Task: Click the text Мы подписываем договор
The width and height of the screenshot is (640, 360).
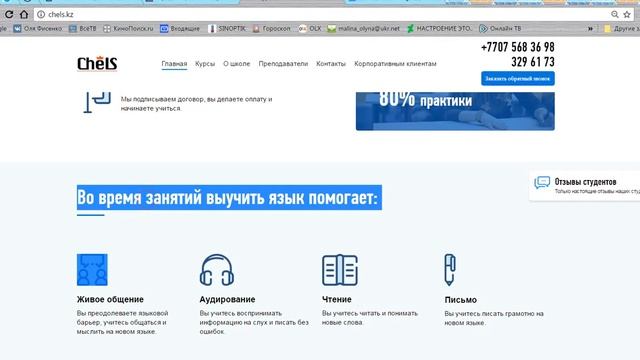Action: click(x=196, y=104)
